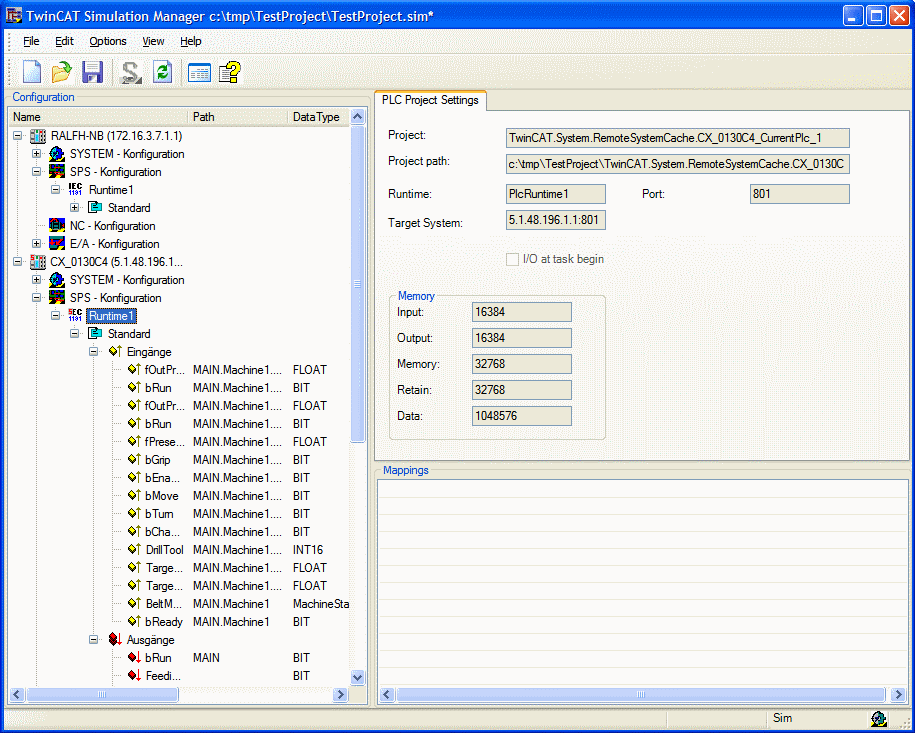Screen dimensions: 915x733
Task: Click the DrillTool variable icon
Action: click(x=134, y=550)
